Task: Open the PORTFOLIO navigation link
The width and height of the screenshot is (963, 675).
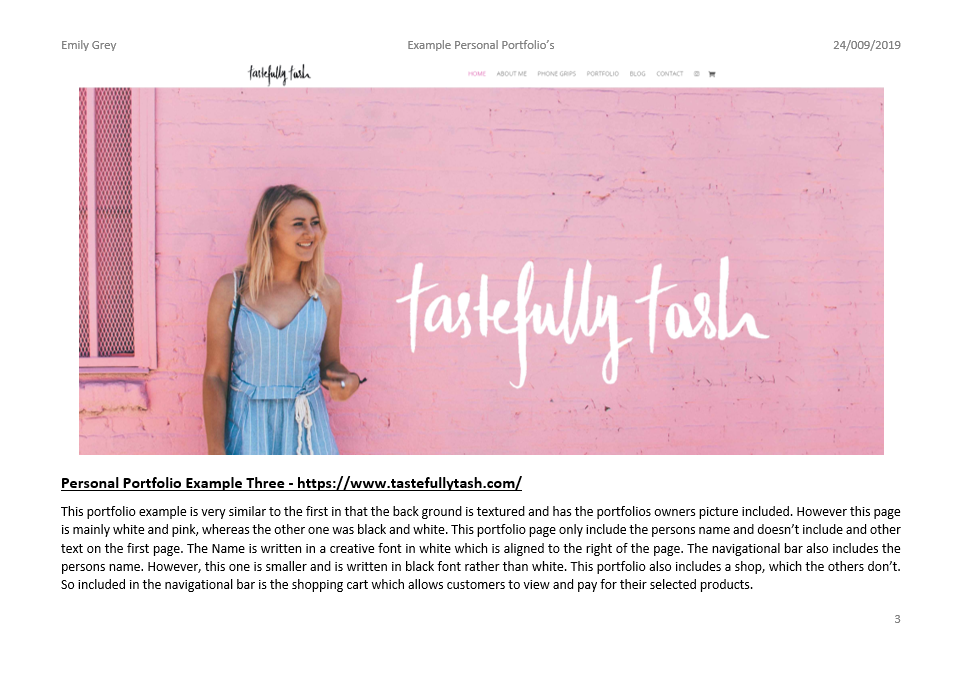Action: 602,74
